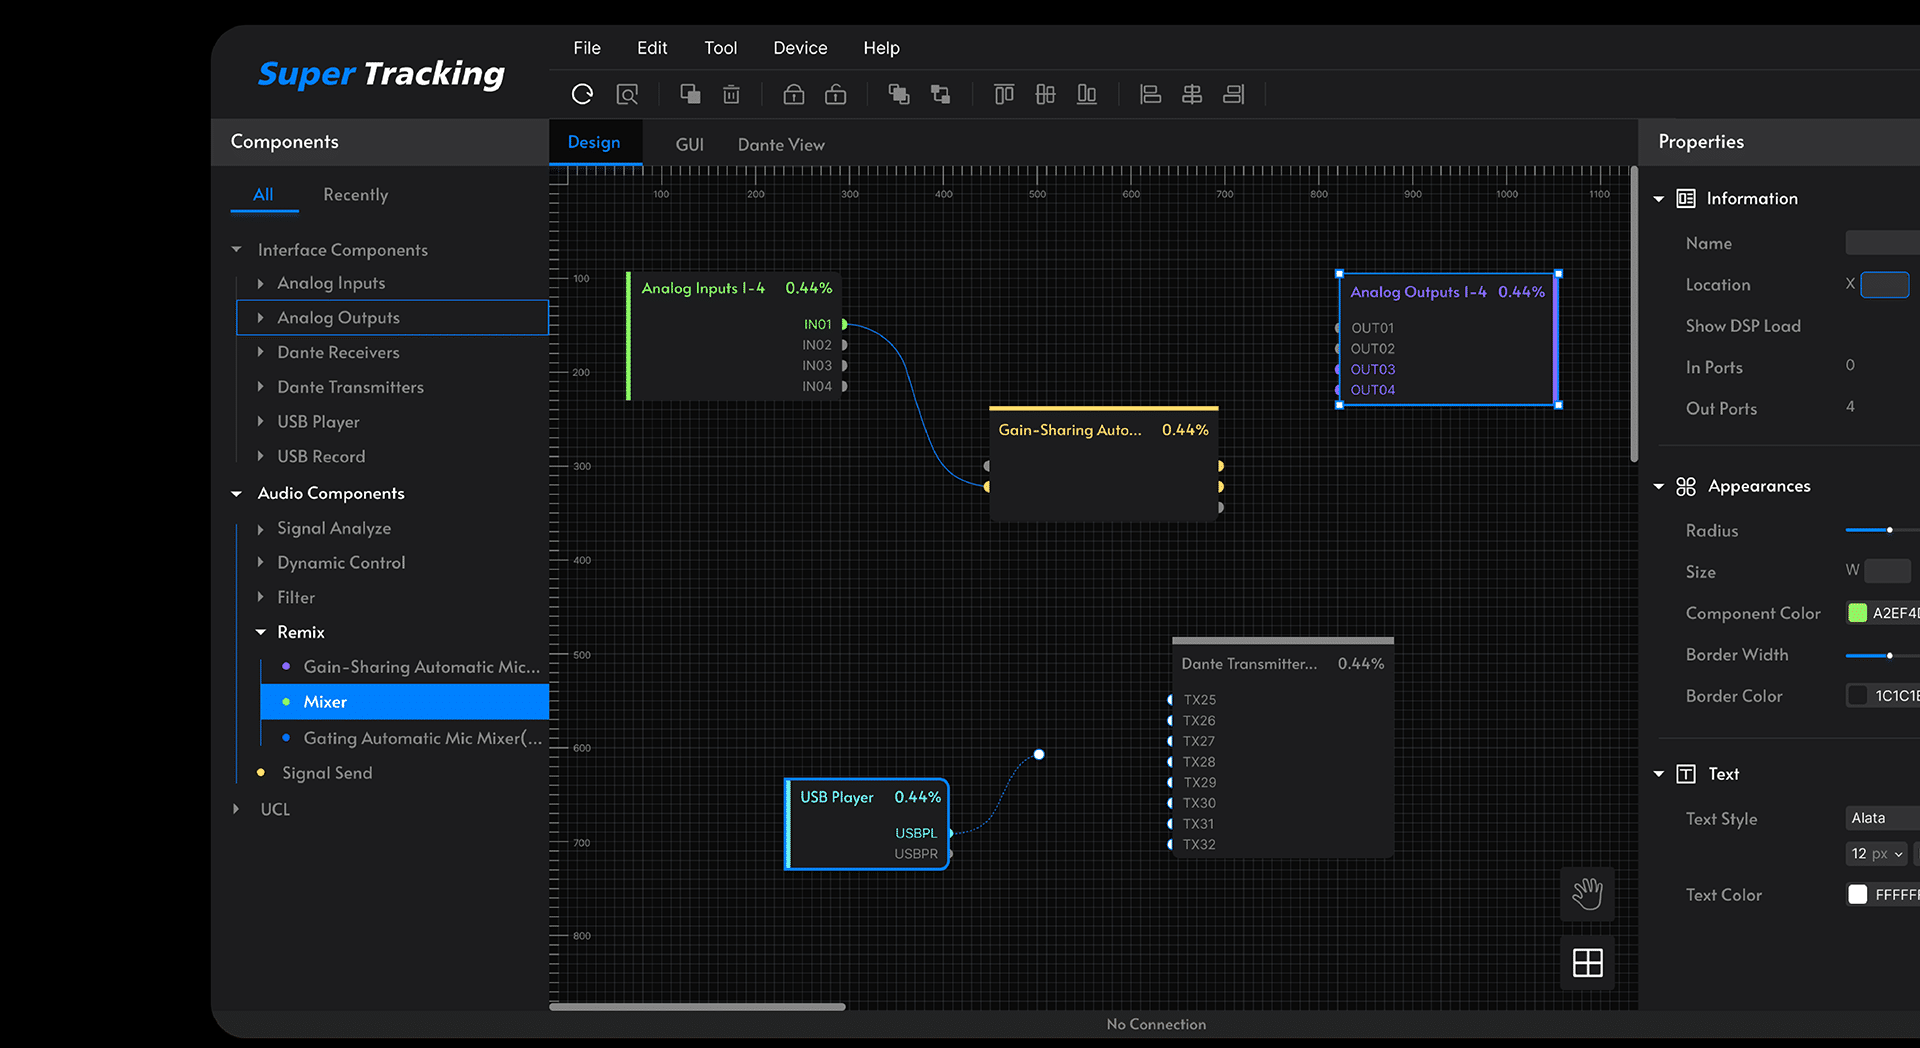The image size is (1920, 1048).
Task: Collapse the Remix category
Action: click(x=261, y=632)
